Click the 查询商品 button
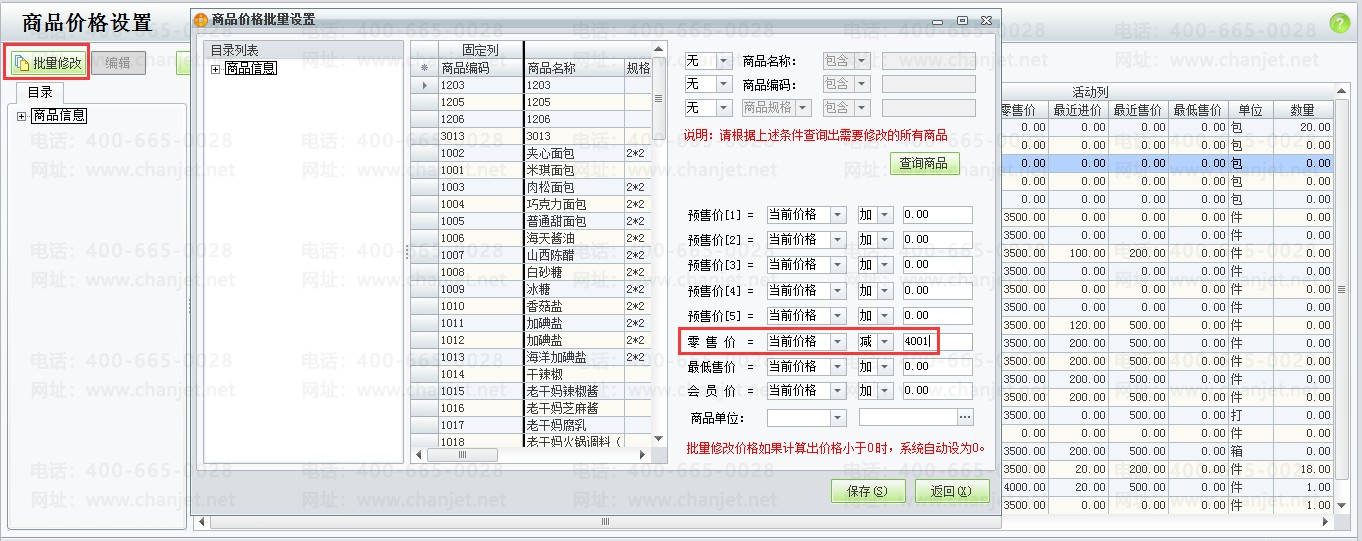Image resolution: width=1362 pixels, height=541 pixels. click(924, 163)
